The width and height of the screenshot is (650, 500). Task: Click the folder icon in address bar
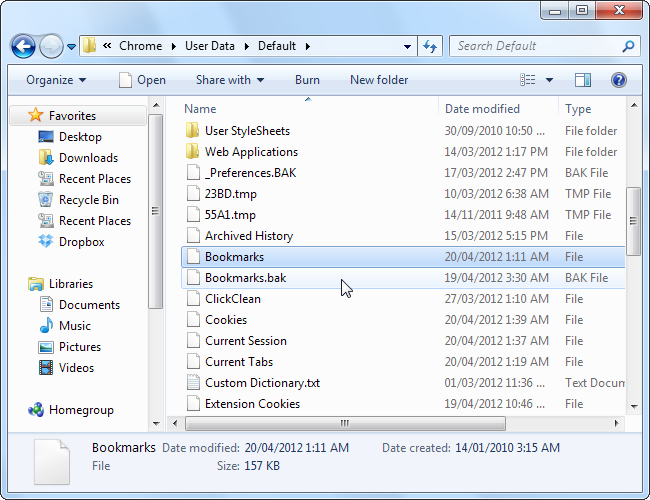point(89,46)
